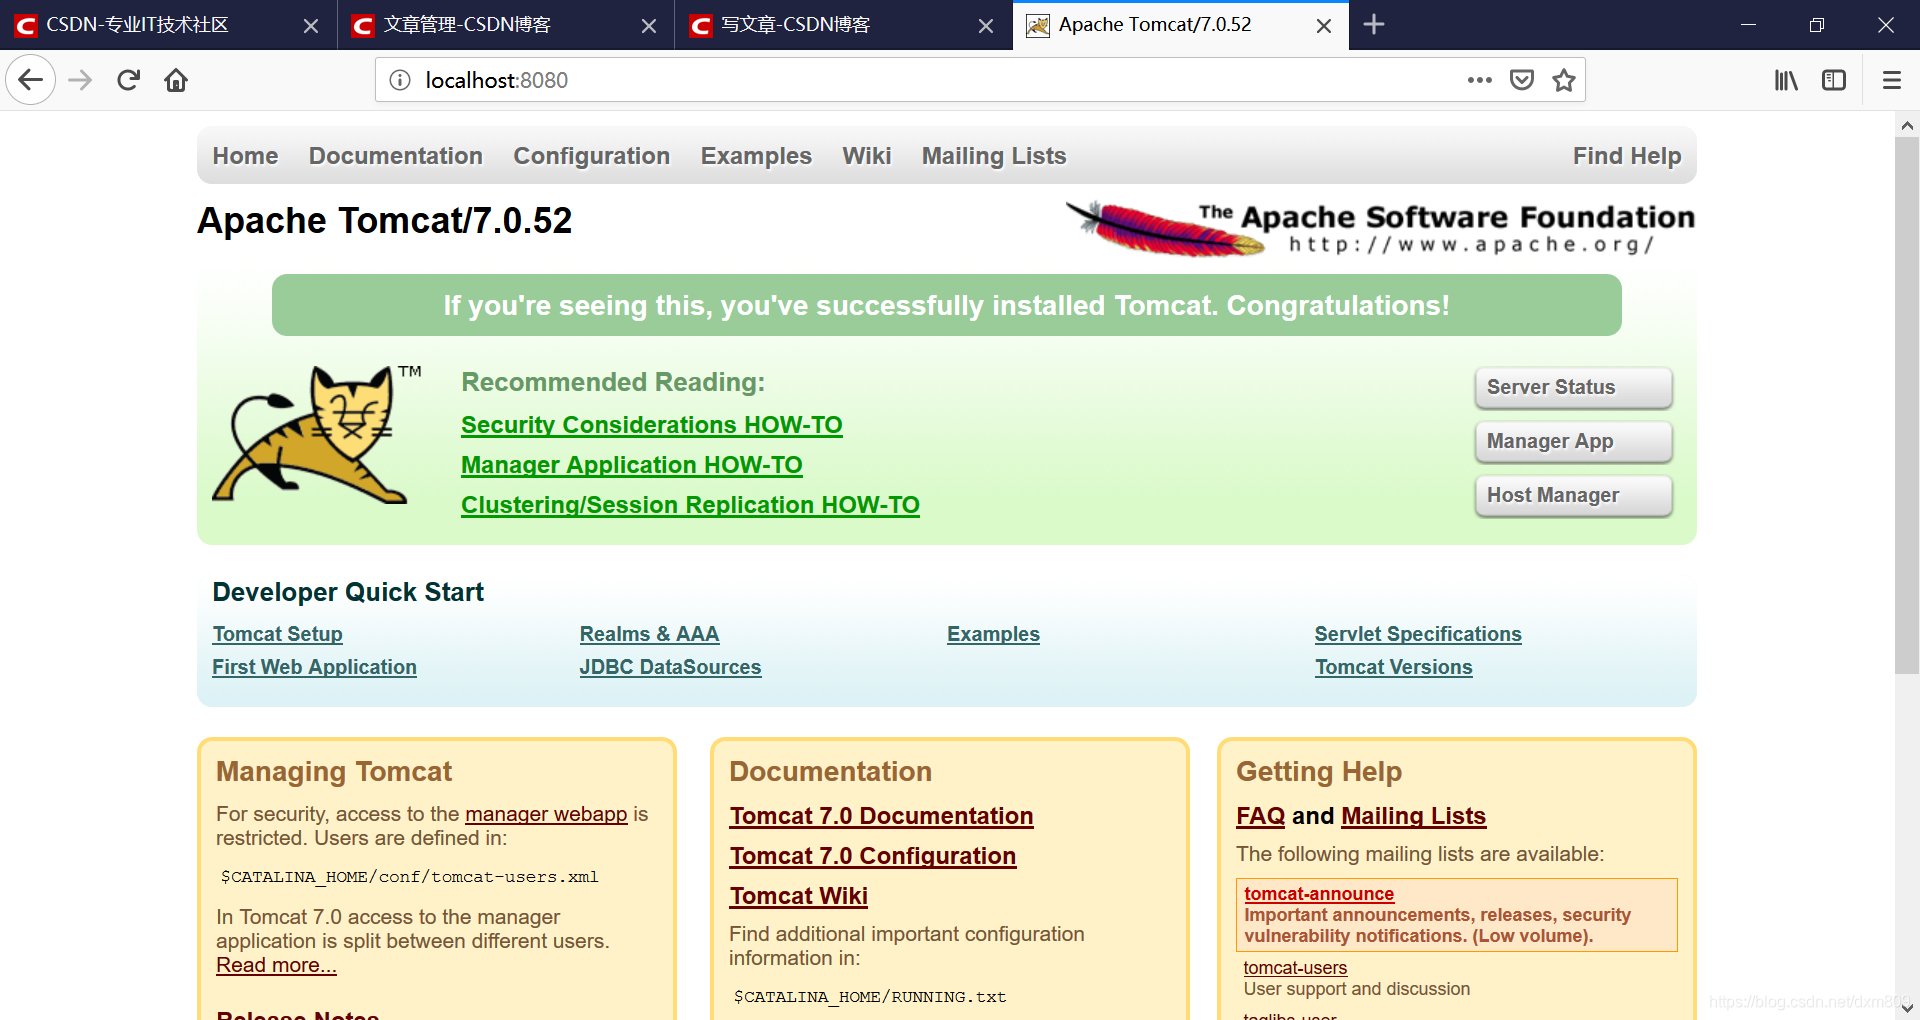This screenshot has height=1020, width=1920.
Task: Open Mailing Lists link in Getting Help
Action: click(x=1413, y=816)
